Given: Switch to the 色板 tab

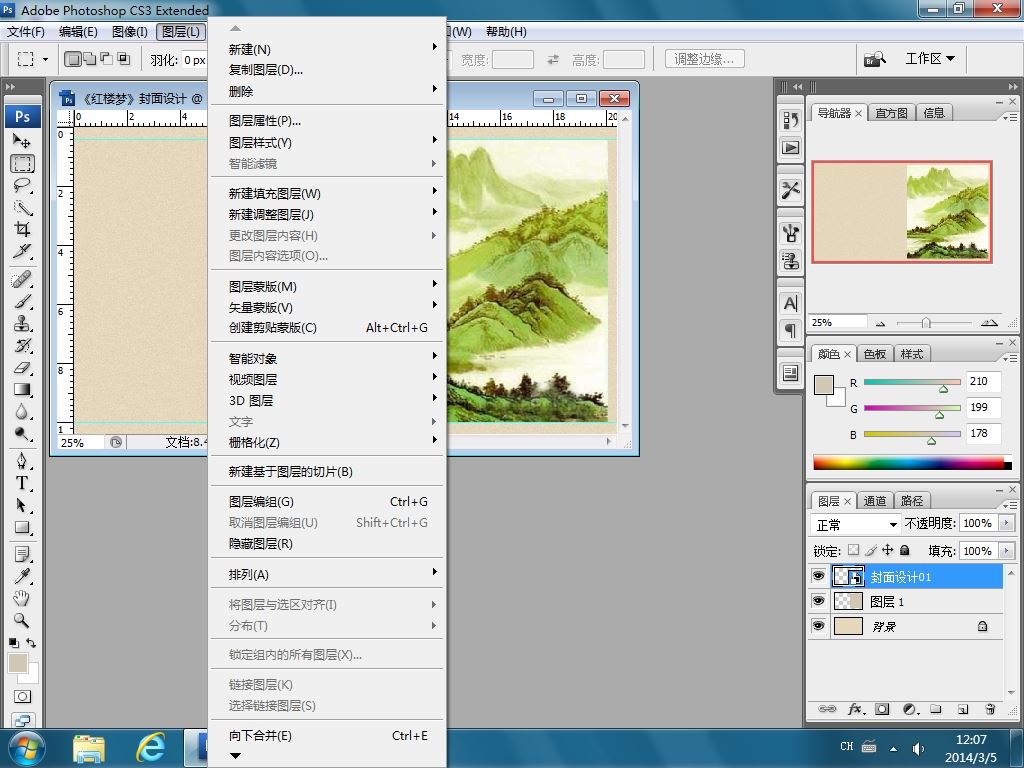Looking at the screenshot, I should point(874,354).
